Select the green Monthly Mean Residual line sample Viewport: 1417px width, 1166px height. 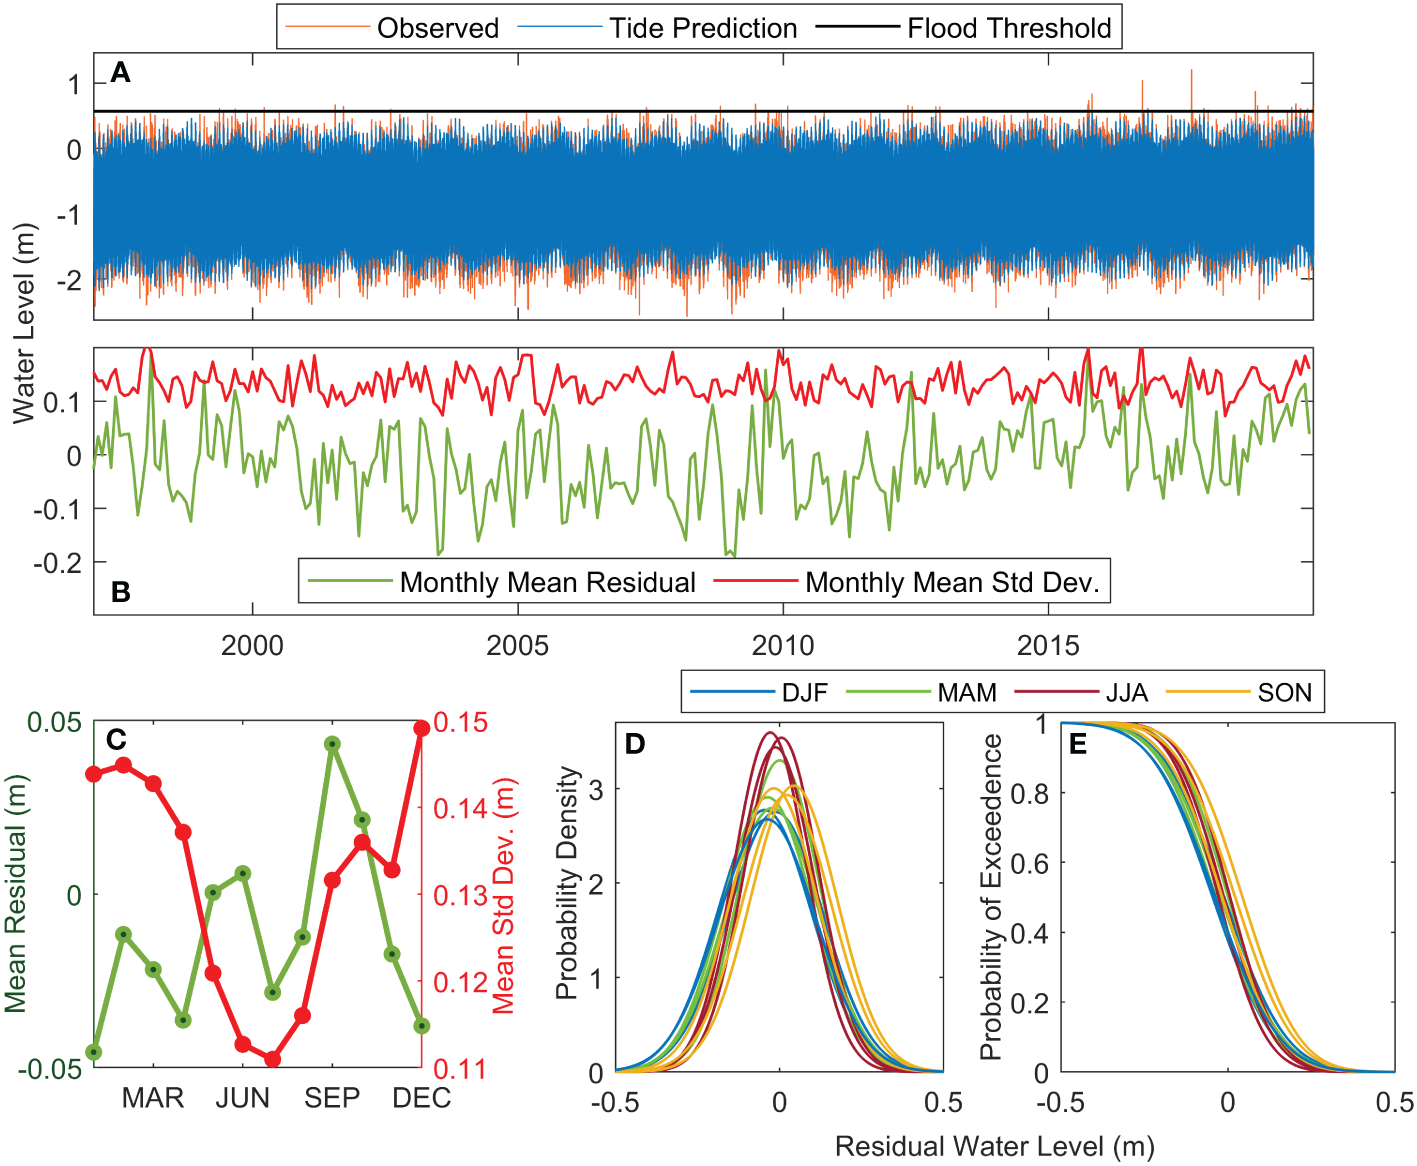[350, 578]
